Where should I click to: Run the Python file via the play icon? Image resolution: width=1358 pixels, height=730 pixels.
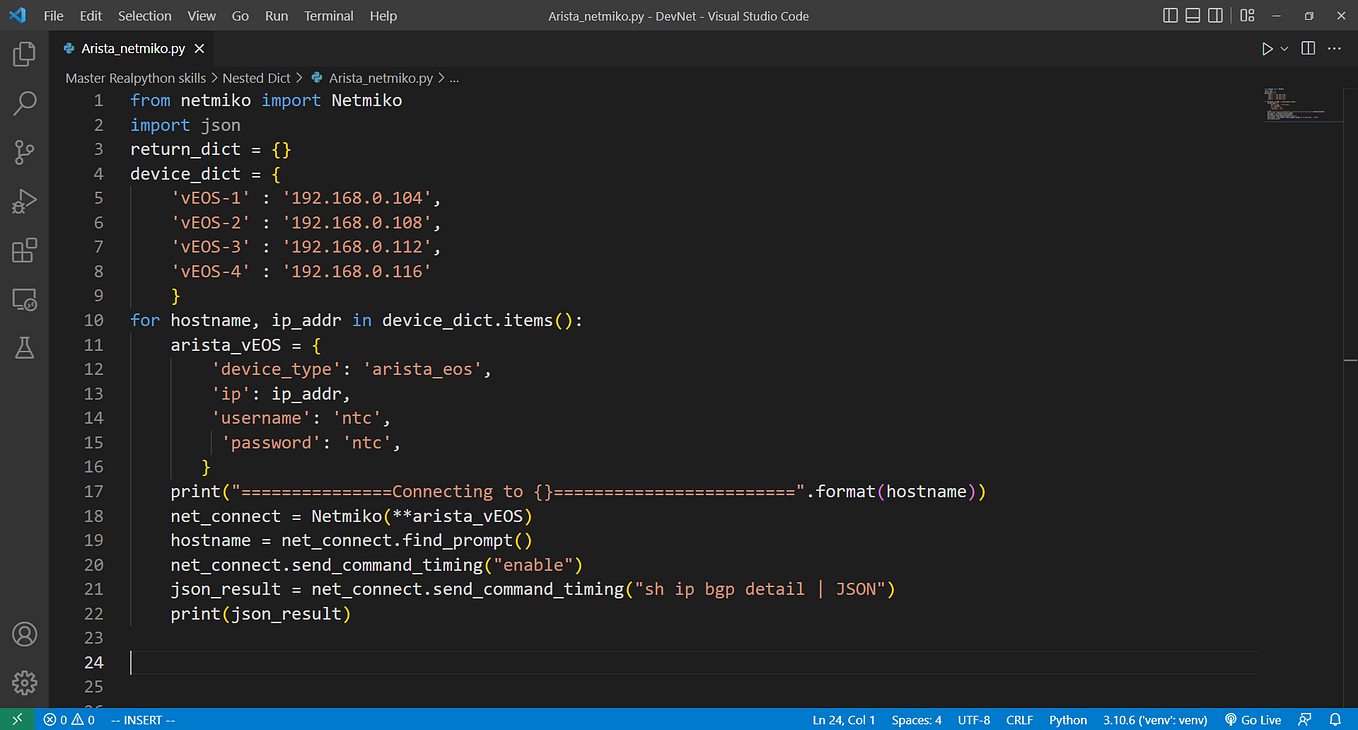click(x=1266, y=47)
